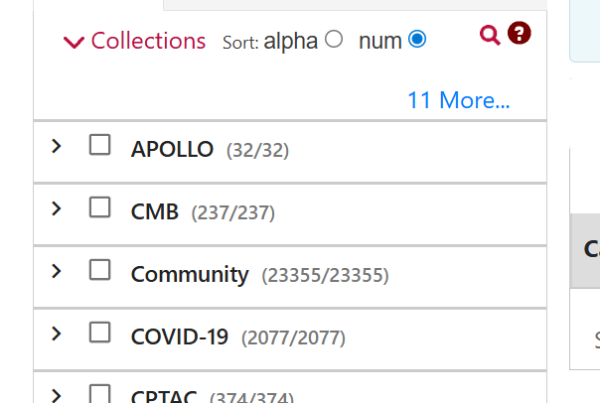This screenshot has width=600, height=403.
Task: Check the APOLLO collection checkbox
Action: 100,145
